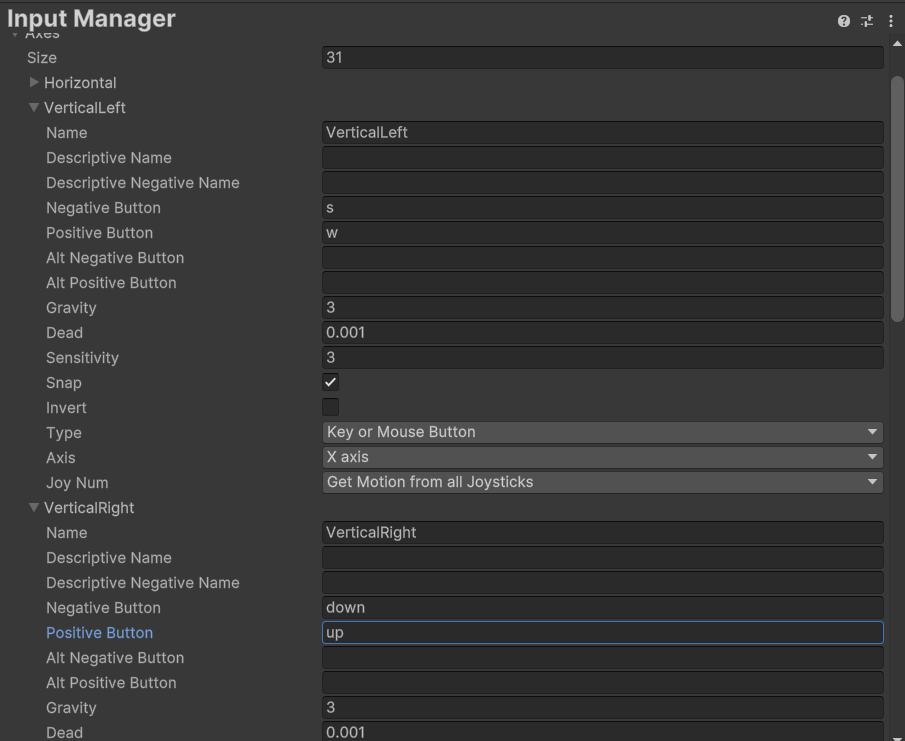This screenshot has width=905, height=741.
Task: Click VerticalLeft Alt Negative Button field
Action: tap(603, 257)
